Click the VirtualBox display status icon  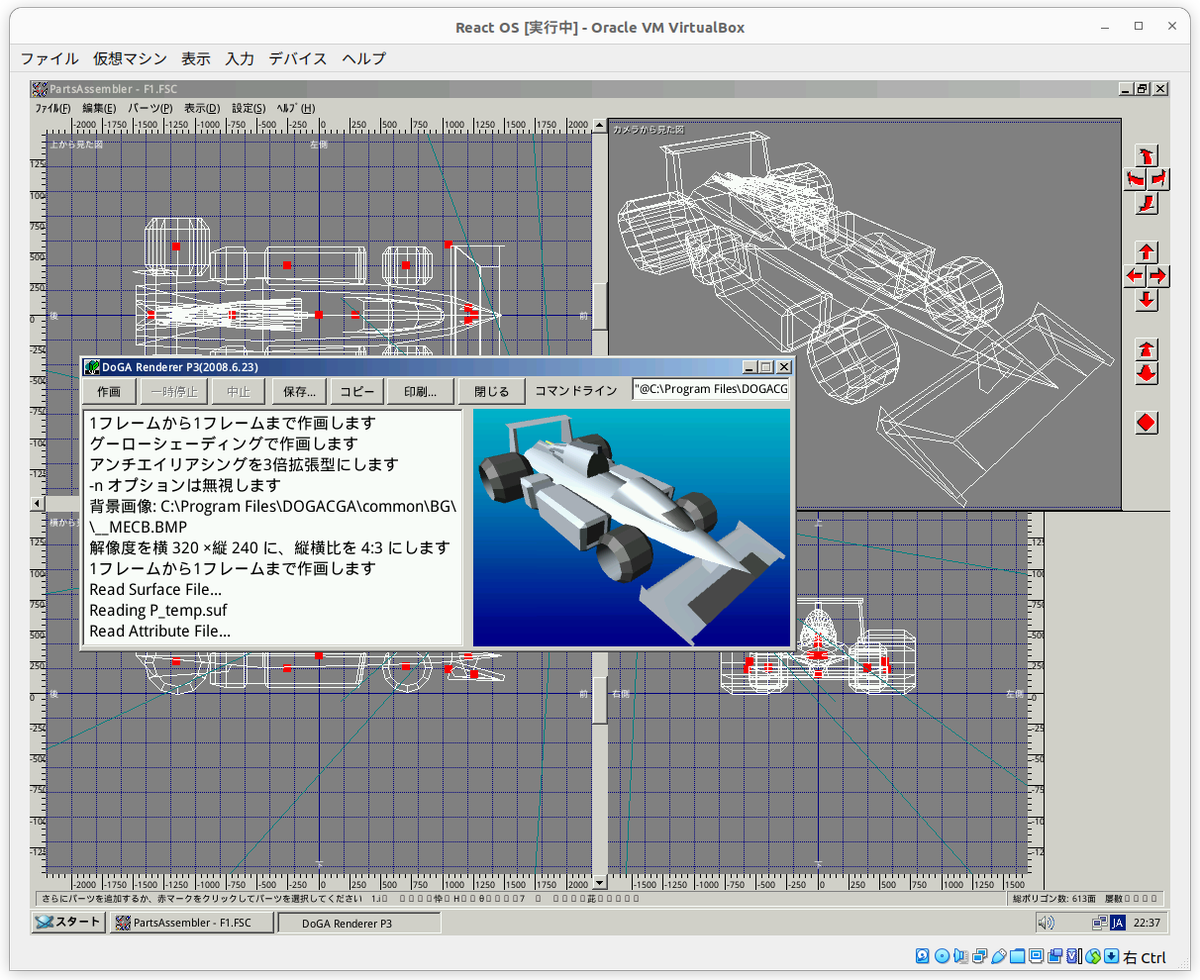1036,957
